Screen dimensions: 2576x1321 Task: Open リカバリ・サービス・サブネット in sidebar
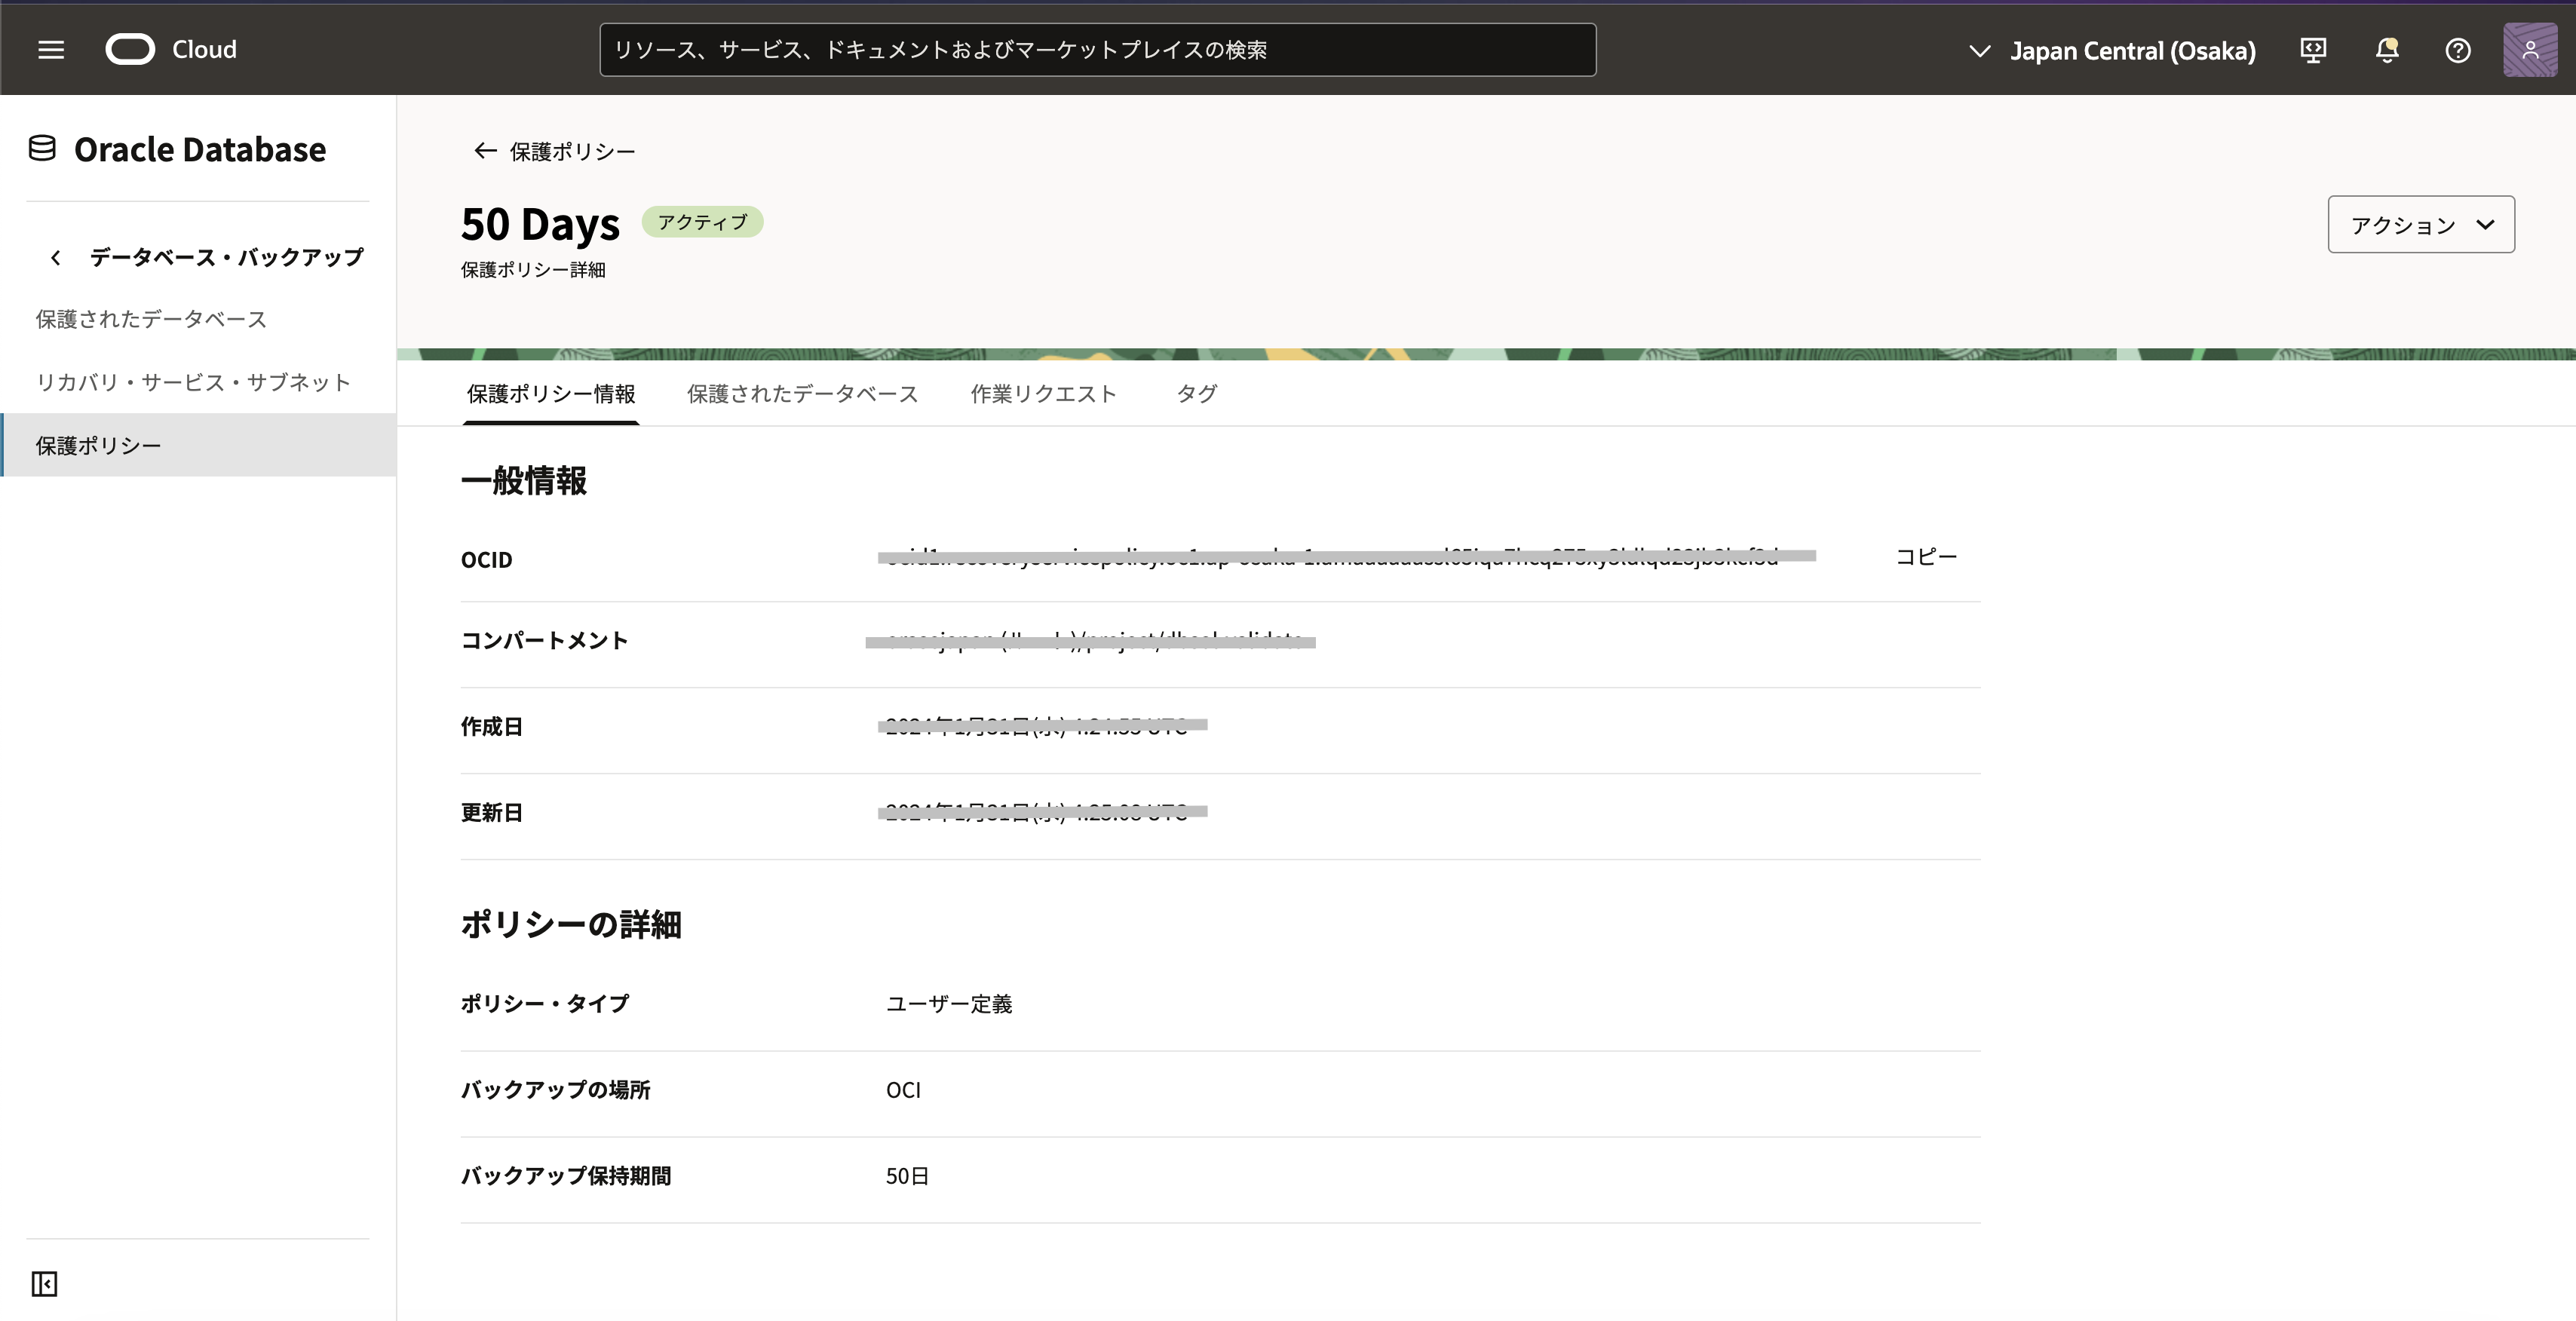(193, 382)
